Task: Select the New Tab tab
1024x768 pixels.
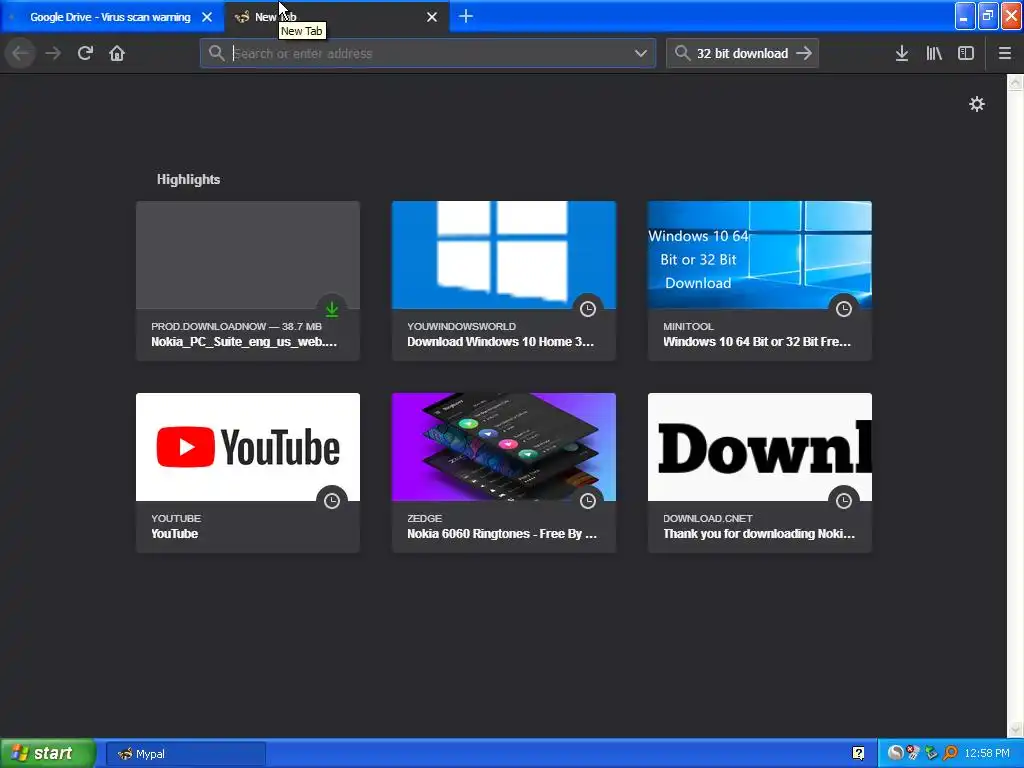Action: 336,17
